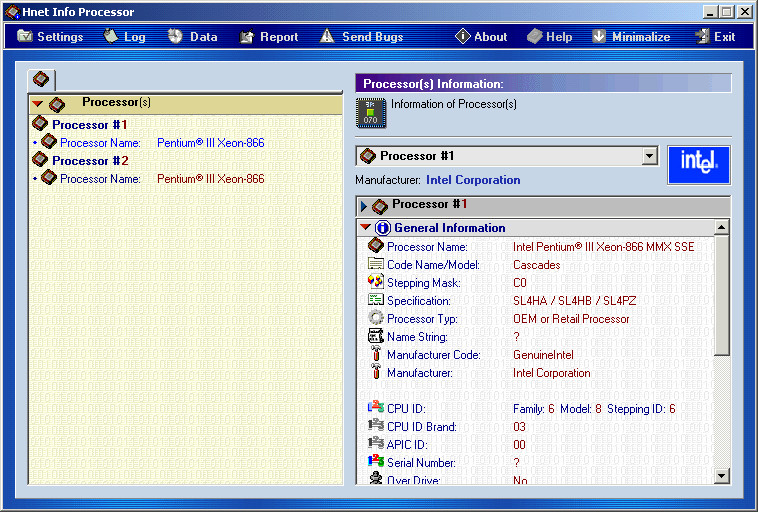Collapse the Processor(s) tree root
Image resolution: width=758 pixels, height=512 pixels.
click(37, 103)
